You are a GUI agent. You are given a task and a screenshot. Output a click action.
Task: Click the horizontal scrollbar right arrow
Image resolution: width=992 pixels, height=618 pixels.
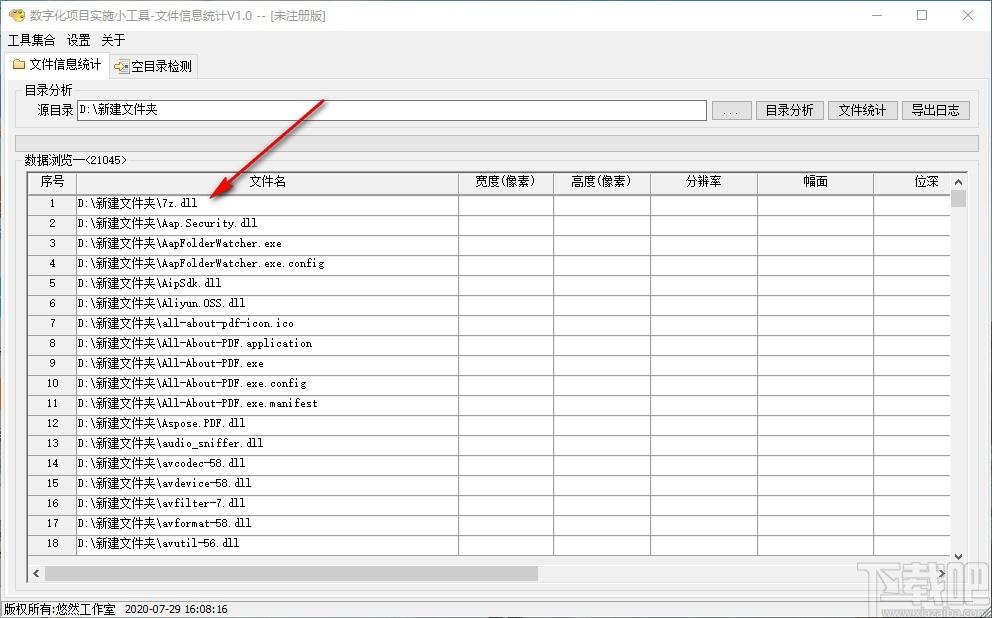point(942,574)
